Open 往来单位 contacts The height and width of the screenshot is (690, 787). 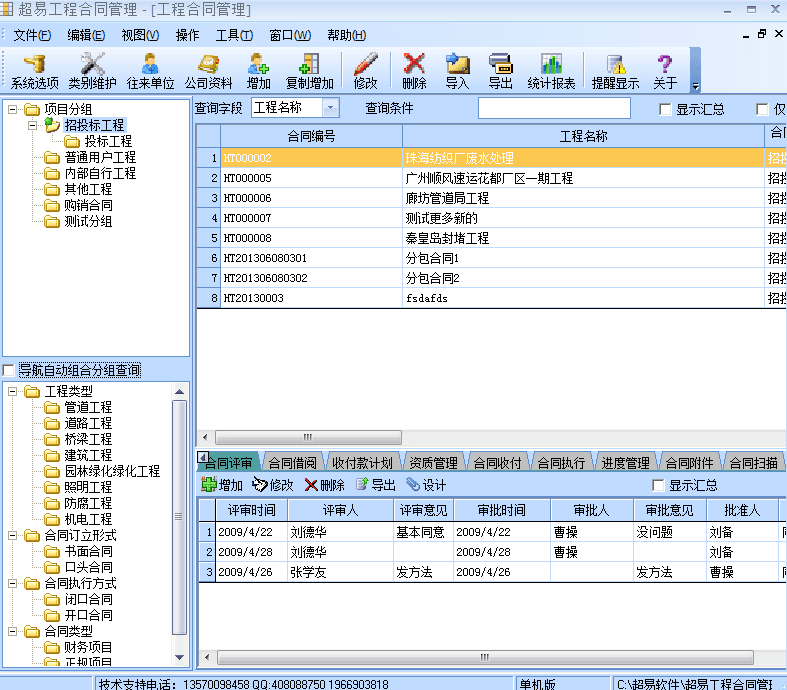(x=150, y=71)
